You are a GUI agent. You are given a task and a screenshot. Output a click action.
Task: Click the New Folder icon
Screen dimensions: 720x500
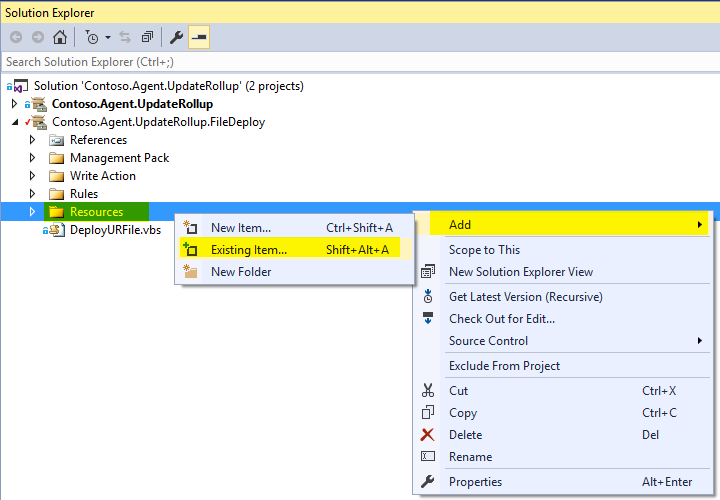pos(190,271)
